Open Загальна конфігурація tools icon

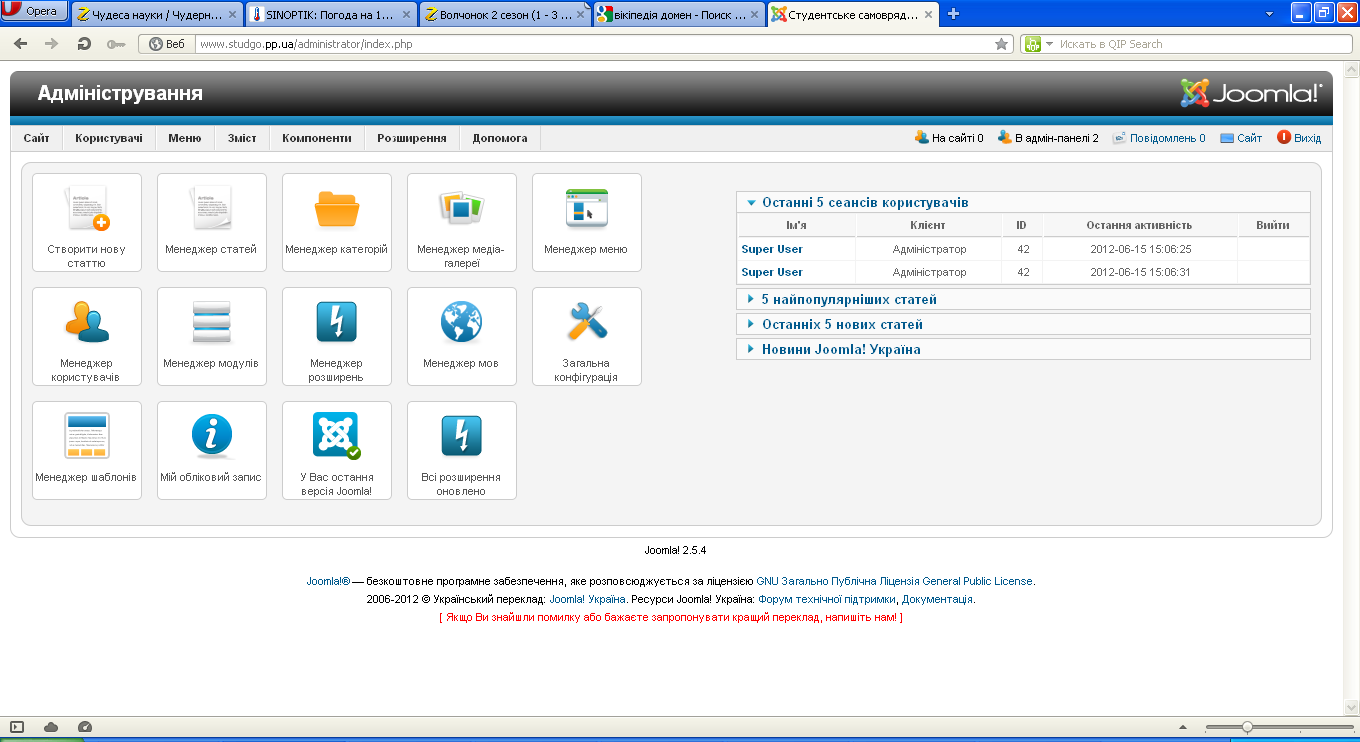click(x=587, y=336)
